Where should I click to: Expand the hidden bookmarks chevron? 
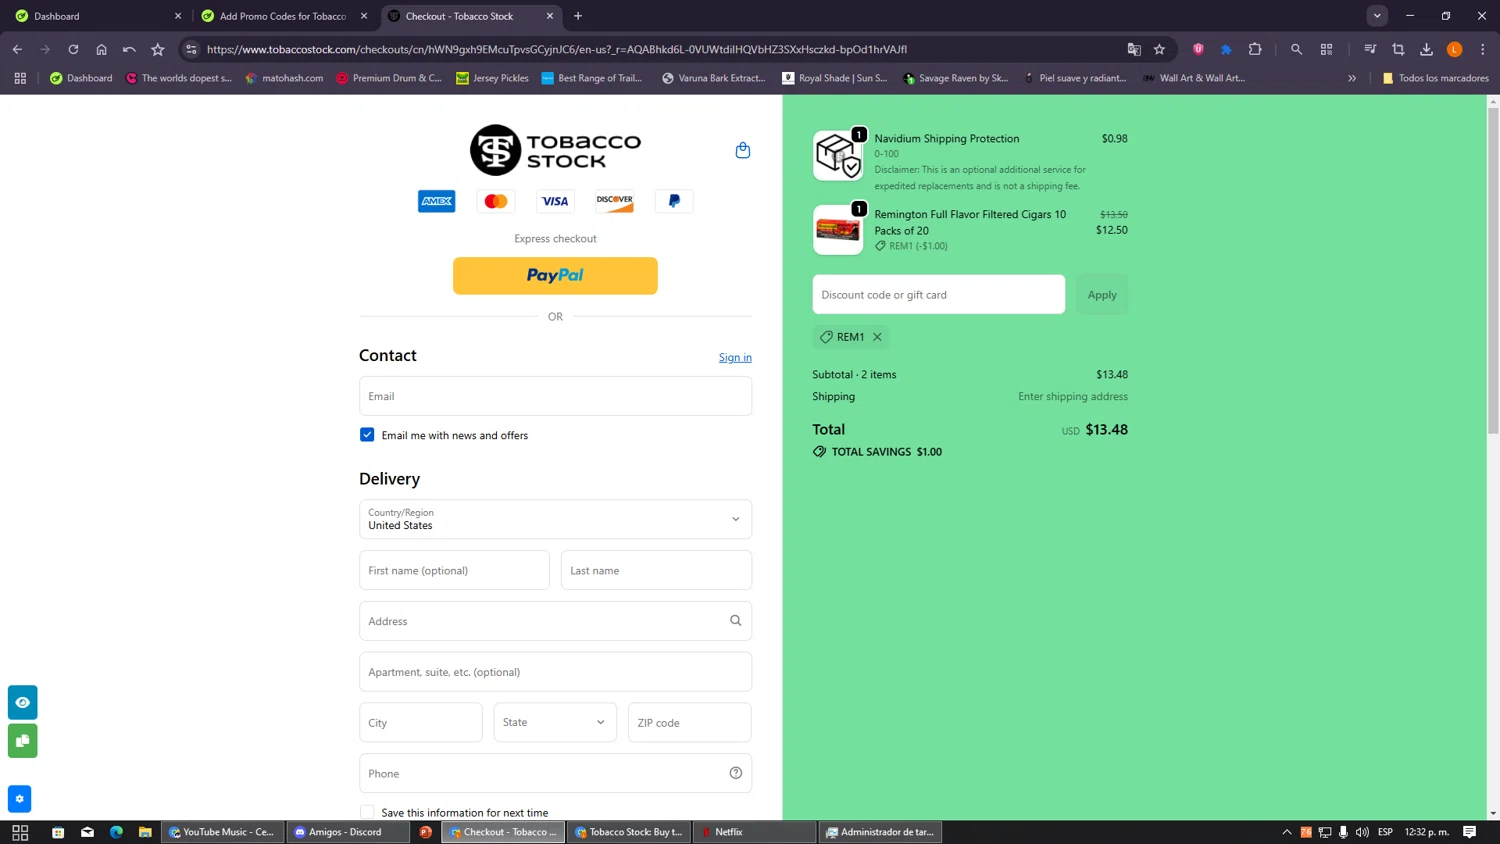click(x=1352, y=78)
